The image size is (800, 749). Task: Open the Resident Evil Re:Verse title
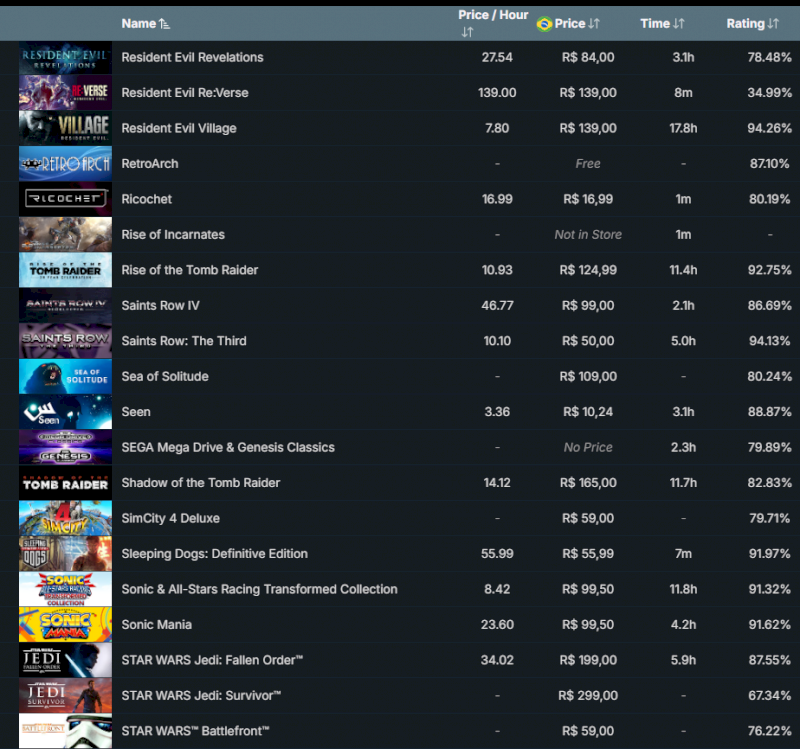[185, 93]
